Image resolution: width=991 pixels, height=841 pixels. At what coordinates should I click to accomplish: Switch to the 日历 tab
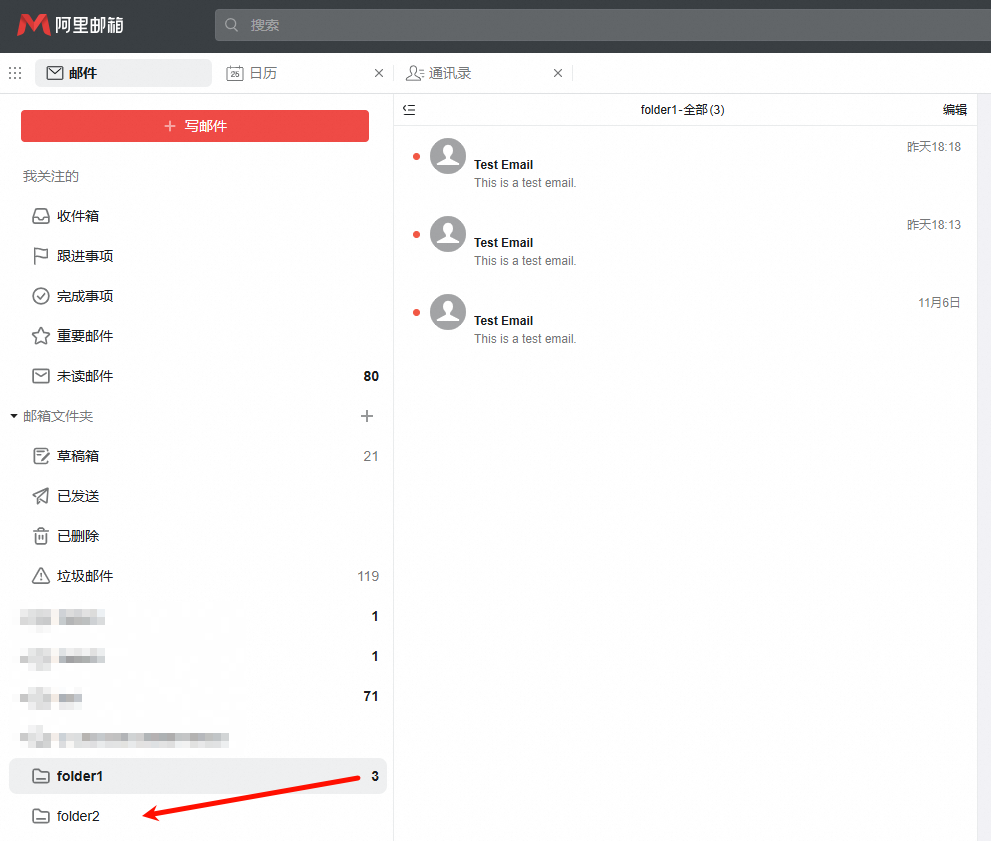[305, 73]
